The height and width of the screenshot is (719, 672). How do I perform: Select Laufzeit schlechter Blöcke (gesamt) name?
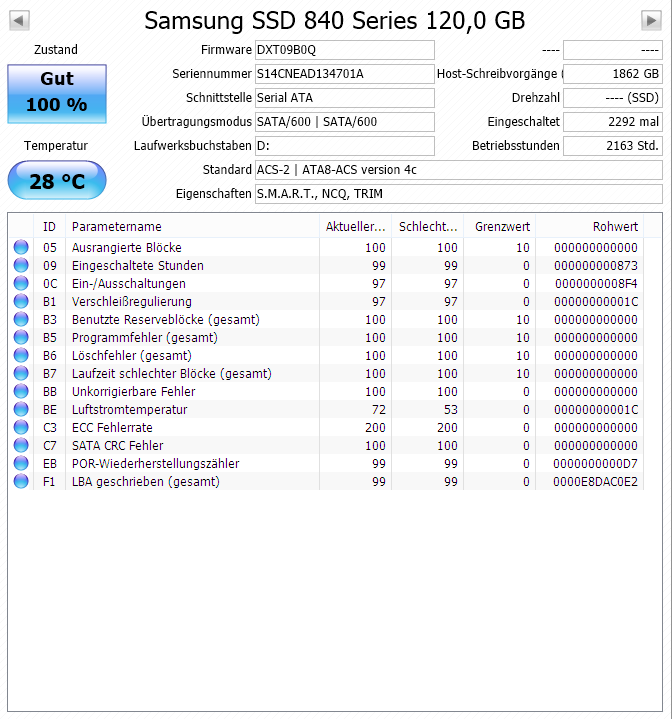coord(171,374)
